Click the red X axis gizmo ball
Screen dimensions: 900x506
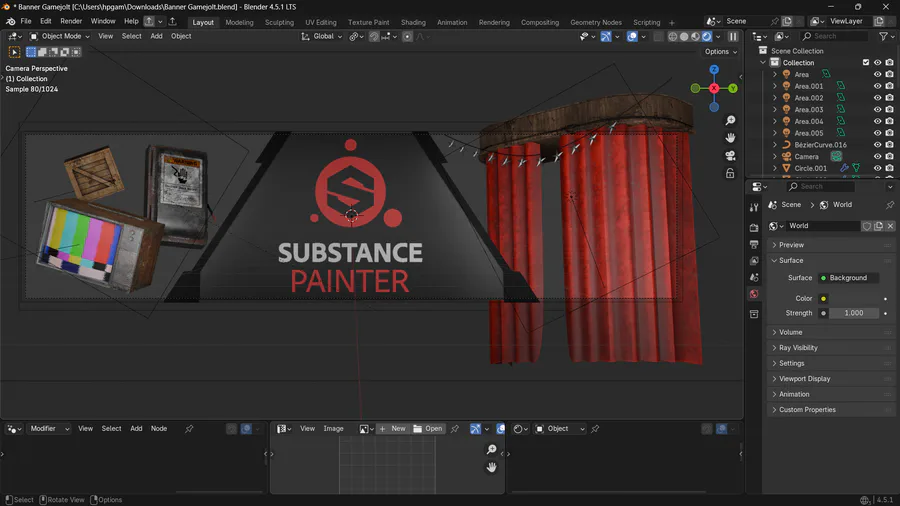coord(714,88)
